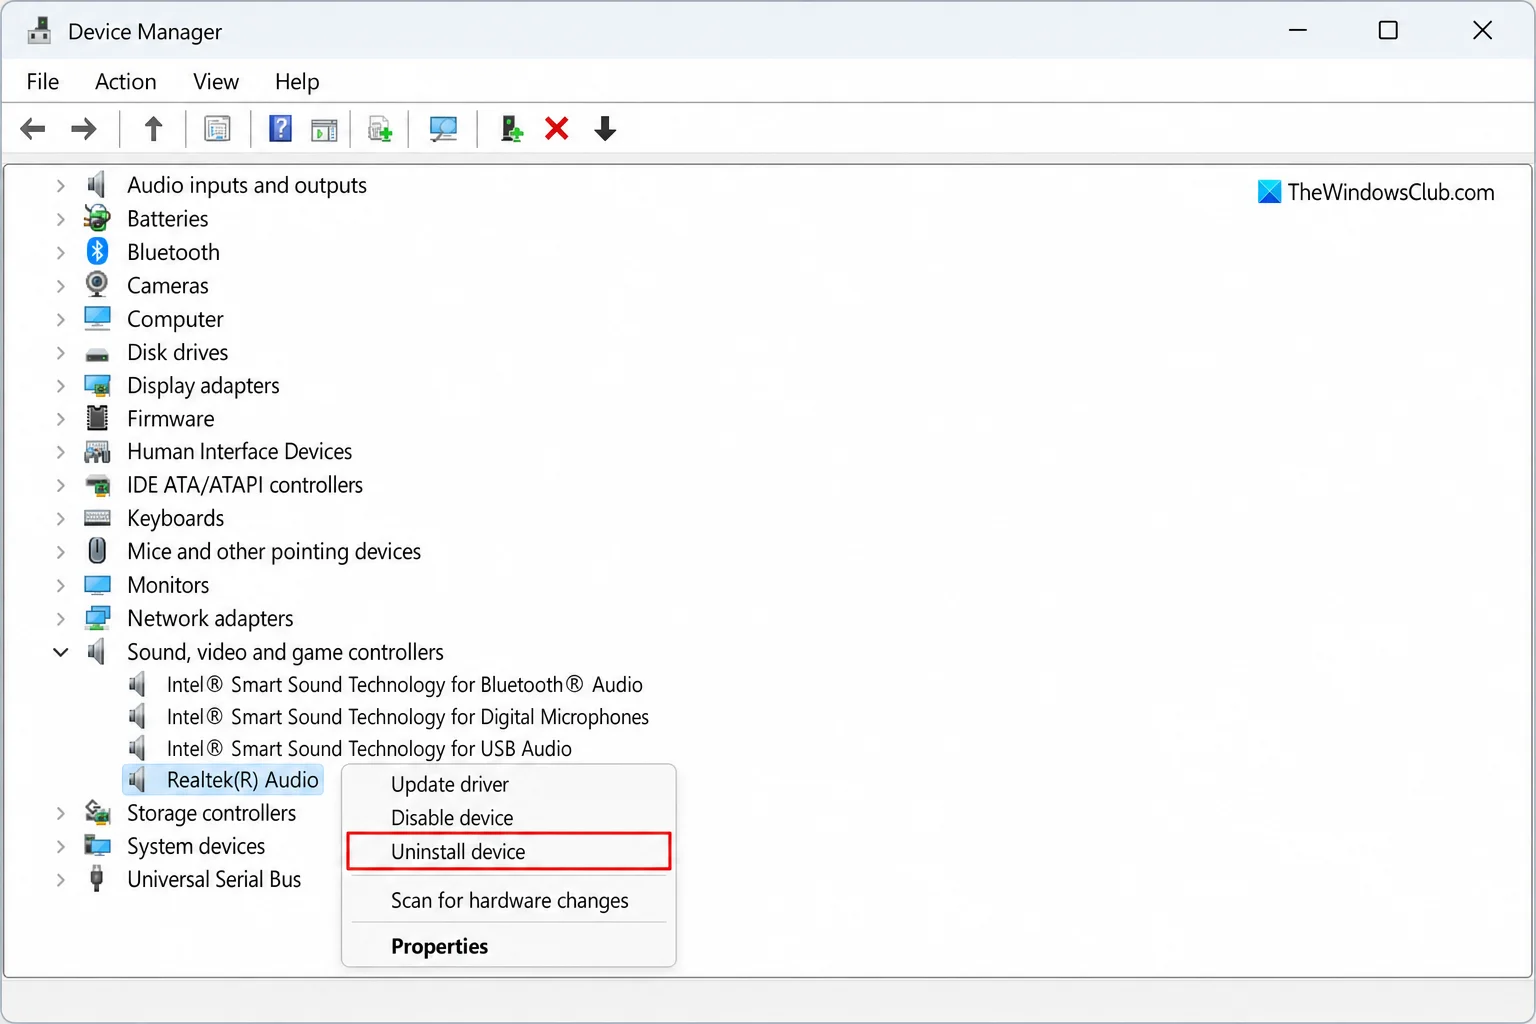Open the View menu

[216, 82]
